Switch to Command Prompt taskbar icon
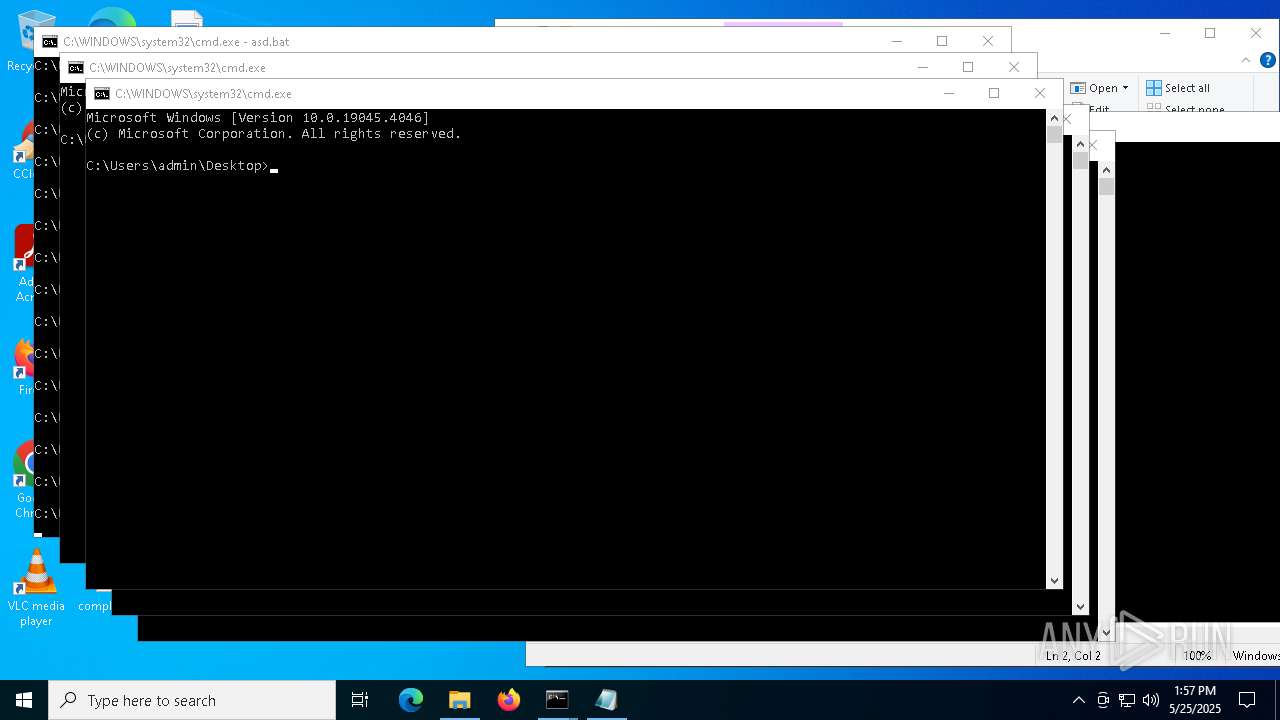This screenshot has height=720, width=1280. tap(557, 700)
